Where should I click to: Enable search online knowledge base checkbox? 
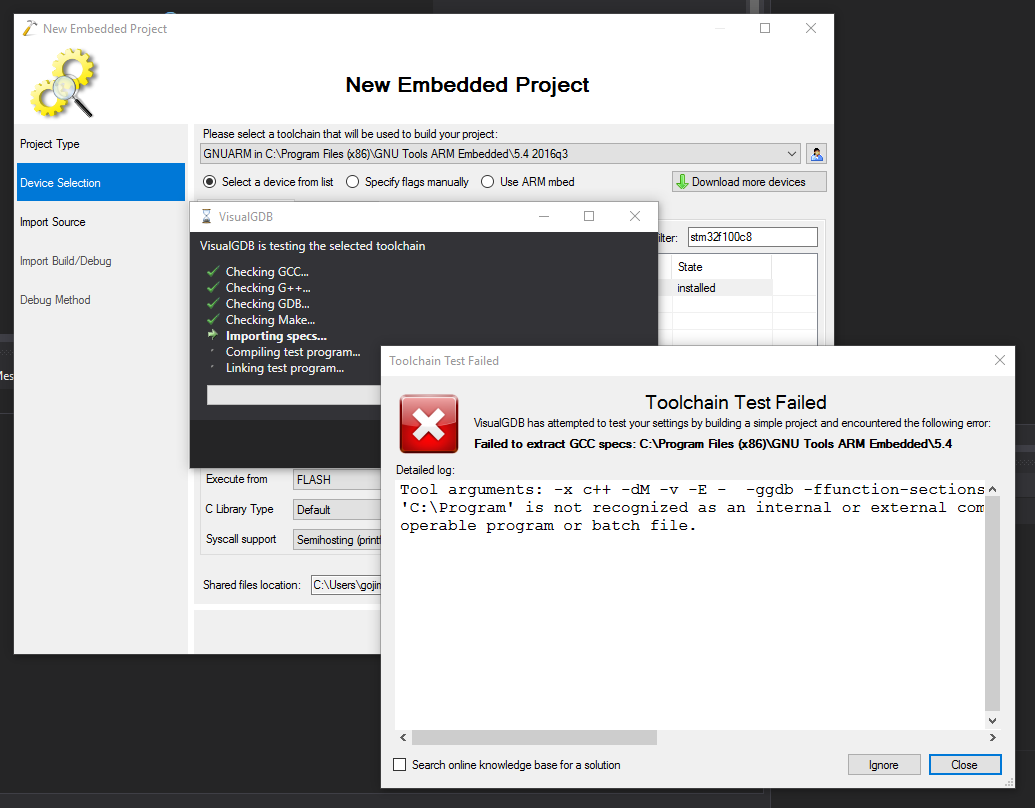coord(399,764)
